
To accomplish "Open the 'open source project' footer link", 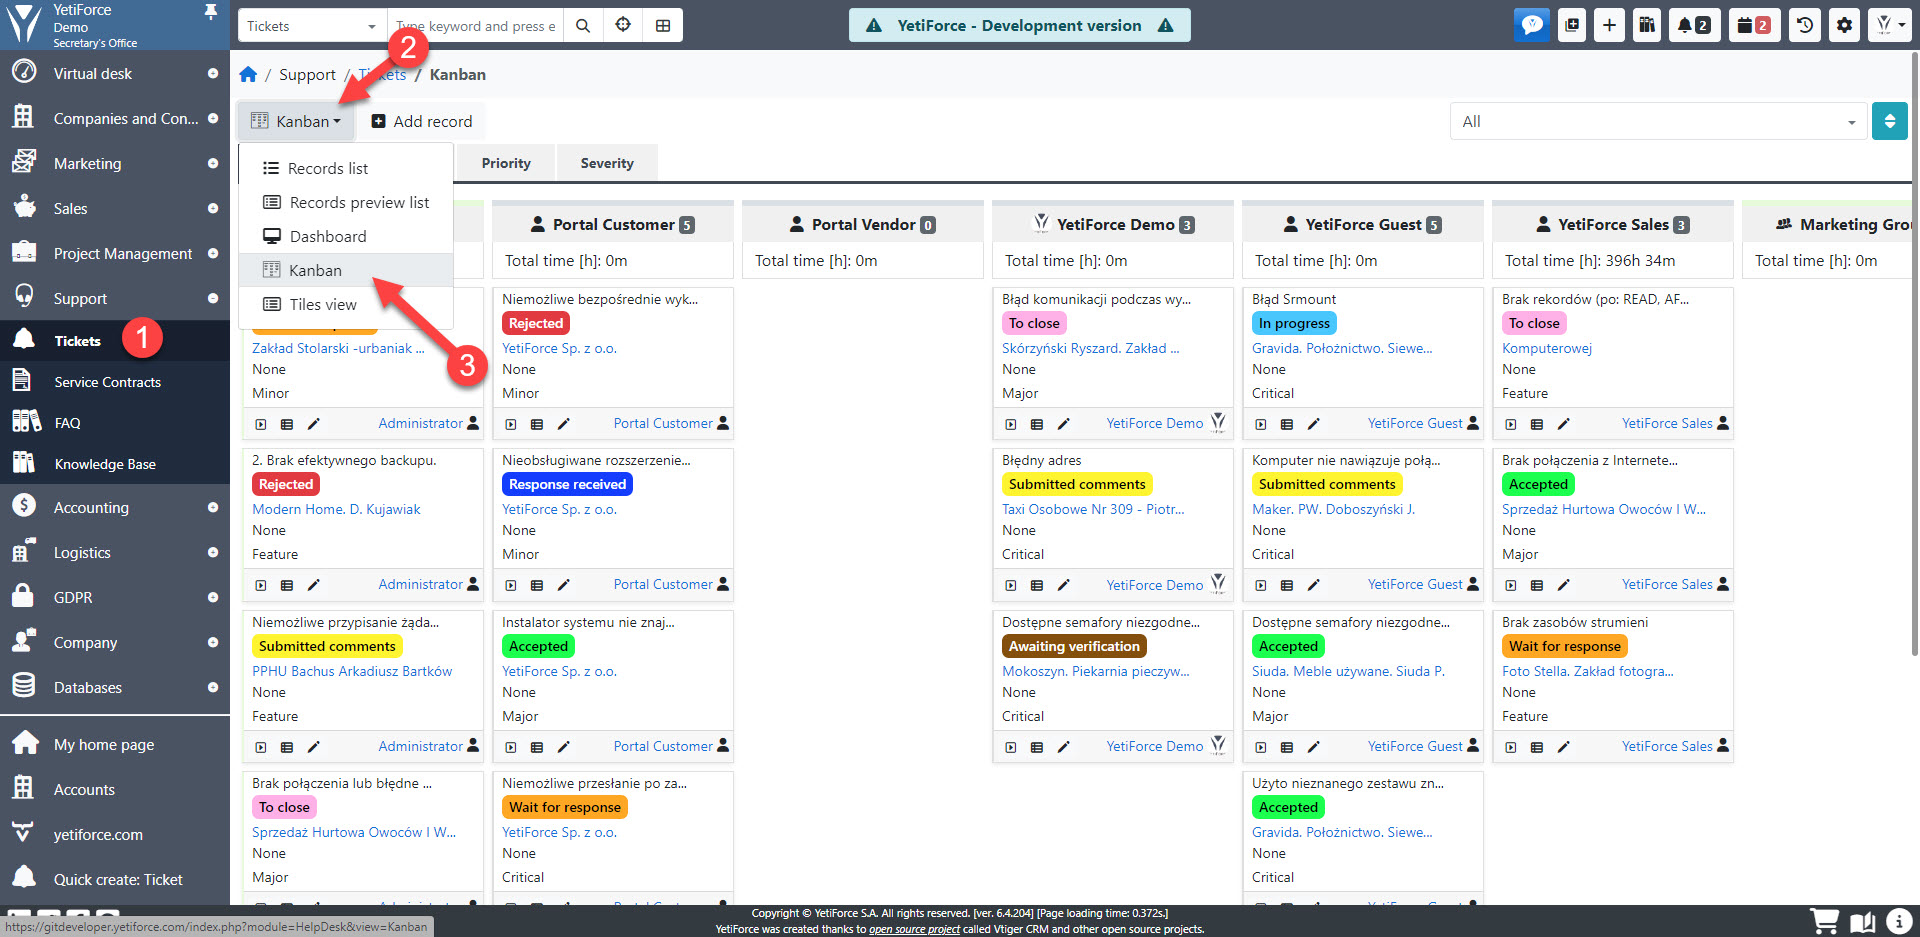I will click(x=914, y=929).
